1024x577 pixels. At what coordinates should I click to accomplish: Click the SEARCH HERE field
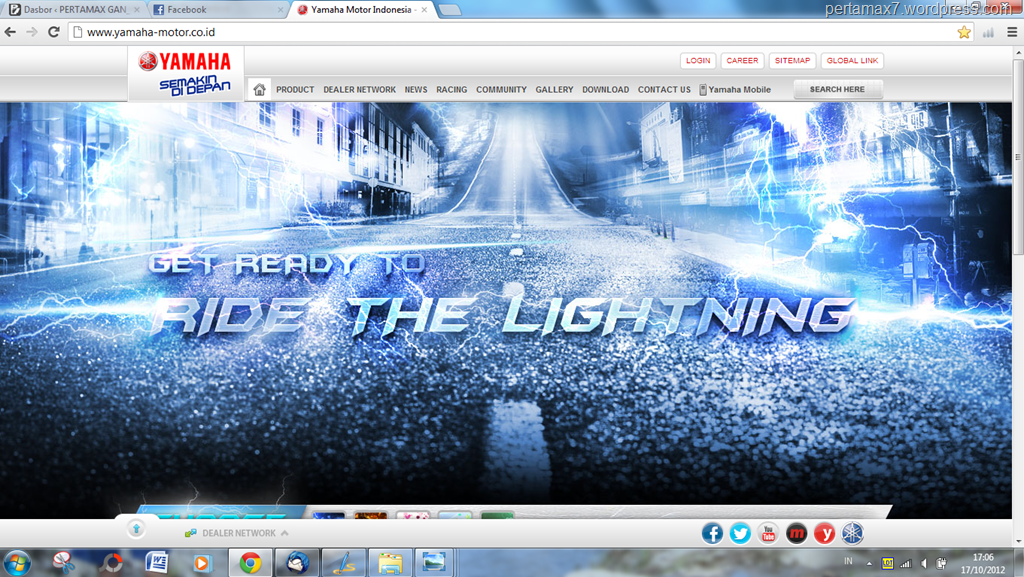pyautogui.click(x=837, y=89)
